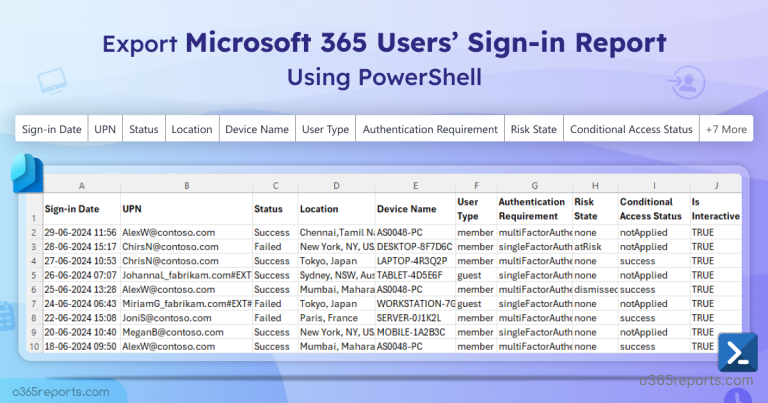The height and width of the screenshot is (403, 768).
Task: Click the 'ChrisN@contoso.com' cell
Action: [x=187, y=261]
